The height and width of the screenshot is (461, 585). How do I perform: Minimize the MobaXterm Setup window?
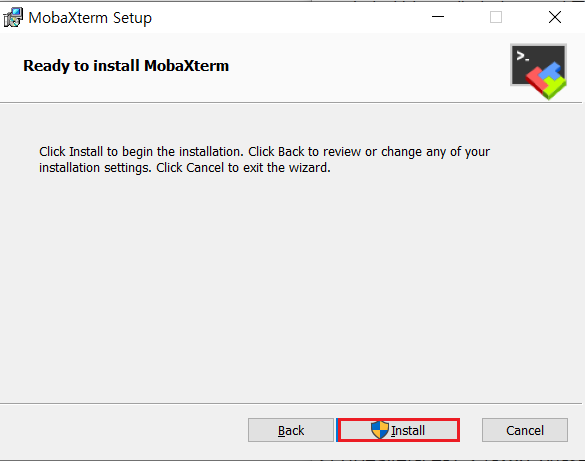pos(438,17)
